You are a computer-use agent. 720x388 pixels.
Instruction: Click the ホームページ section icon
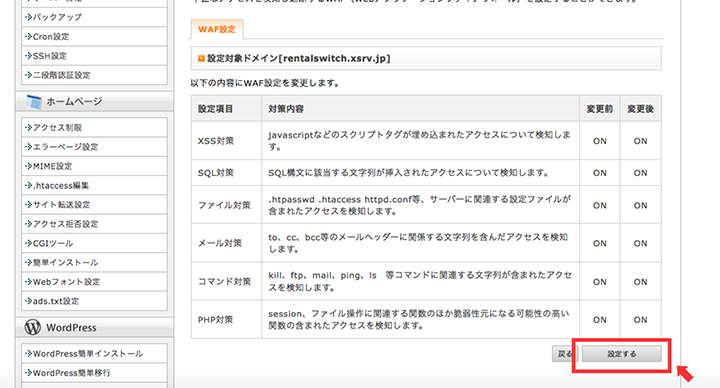[x=34, y=101]
